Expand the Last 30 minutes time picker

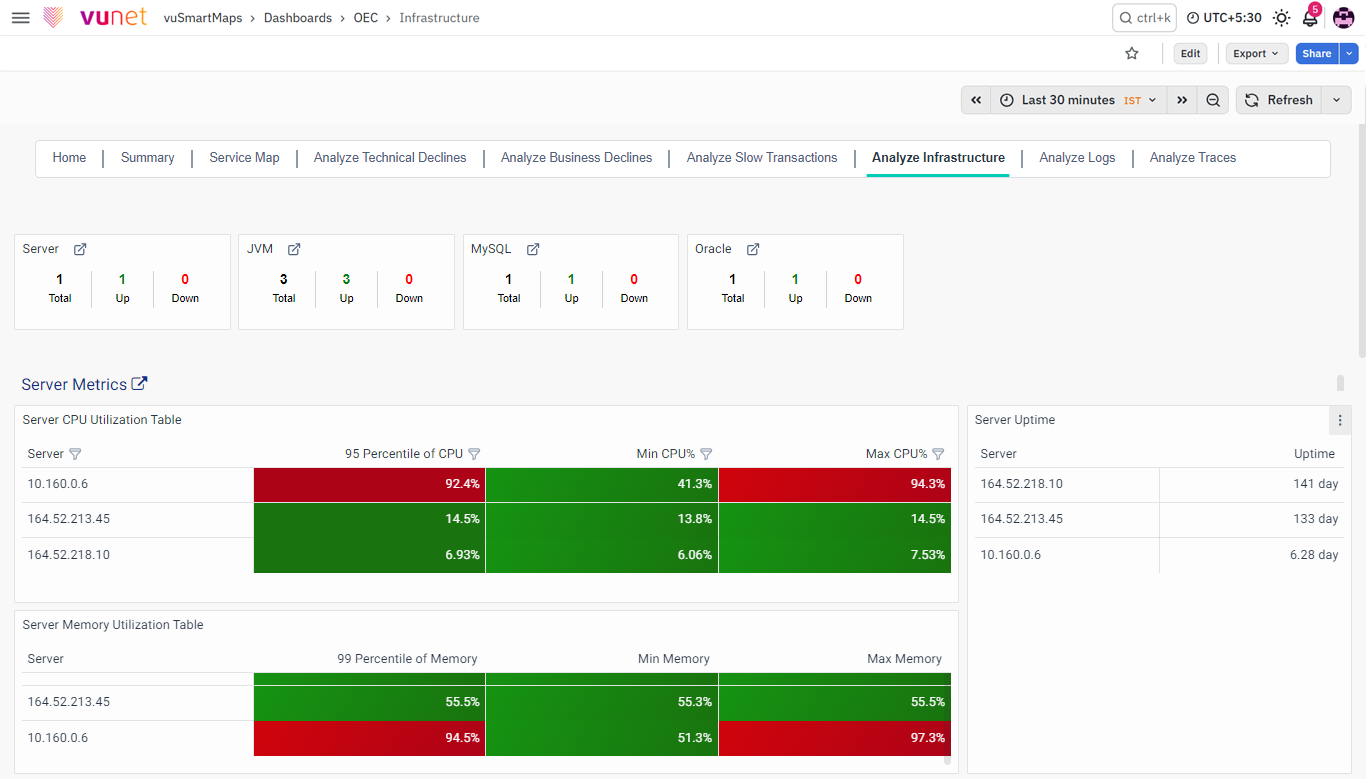(1078, 100)
